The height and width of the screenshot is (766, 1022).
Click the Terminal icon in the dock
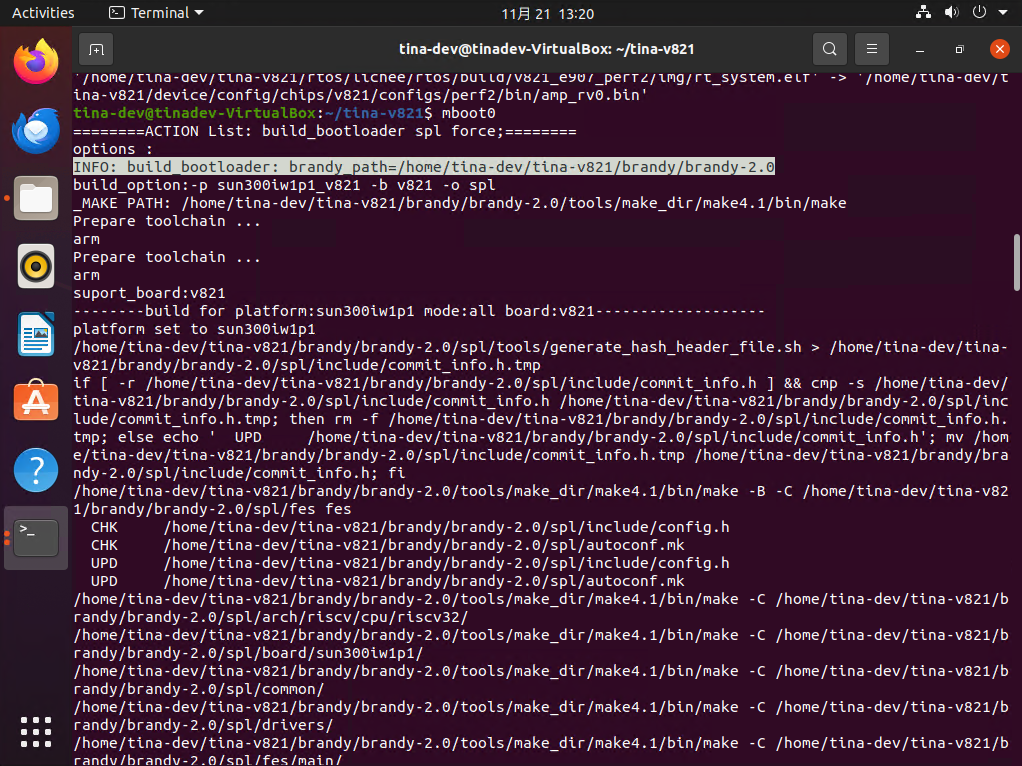pyautogui.click(x=36, y=538)
